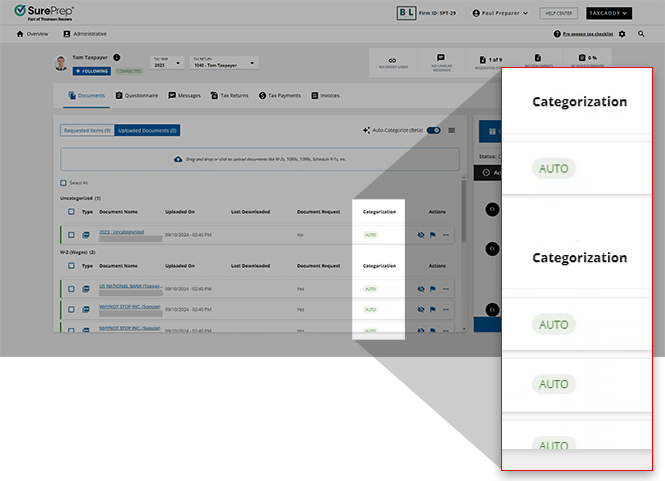Hide the 2023 - Uncategorized document

tap(421, 235)
